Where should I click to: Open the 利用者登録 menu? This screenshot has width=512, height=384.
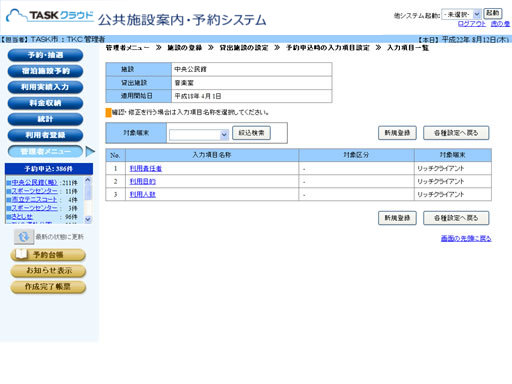[45, 135]
